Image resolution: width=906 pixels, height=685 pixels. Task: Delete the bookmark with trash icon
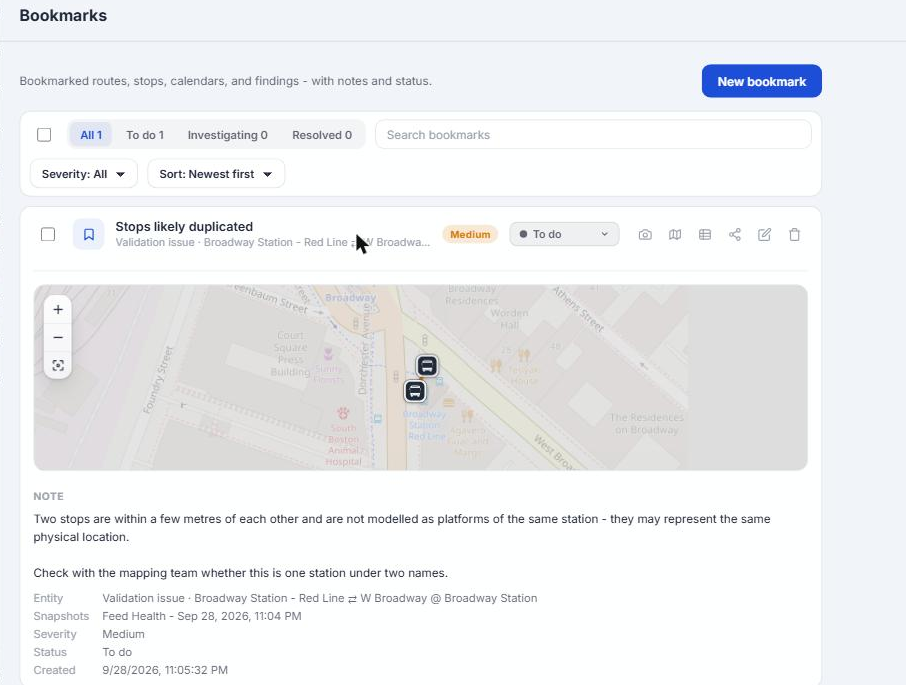pyautogui.click(x=794, y=234)
